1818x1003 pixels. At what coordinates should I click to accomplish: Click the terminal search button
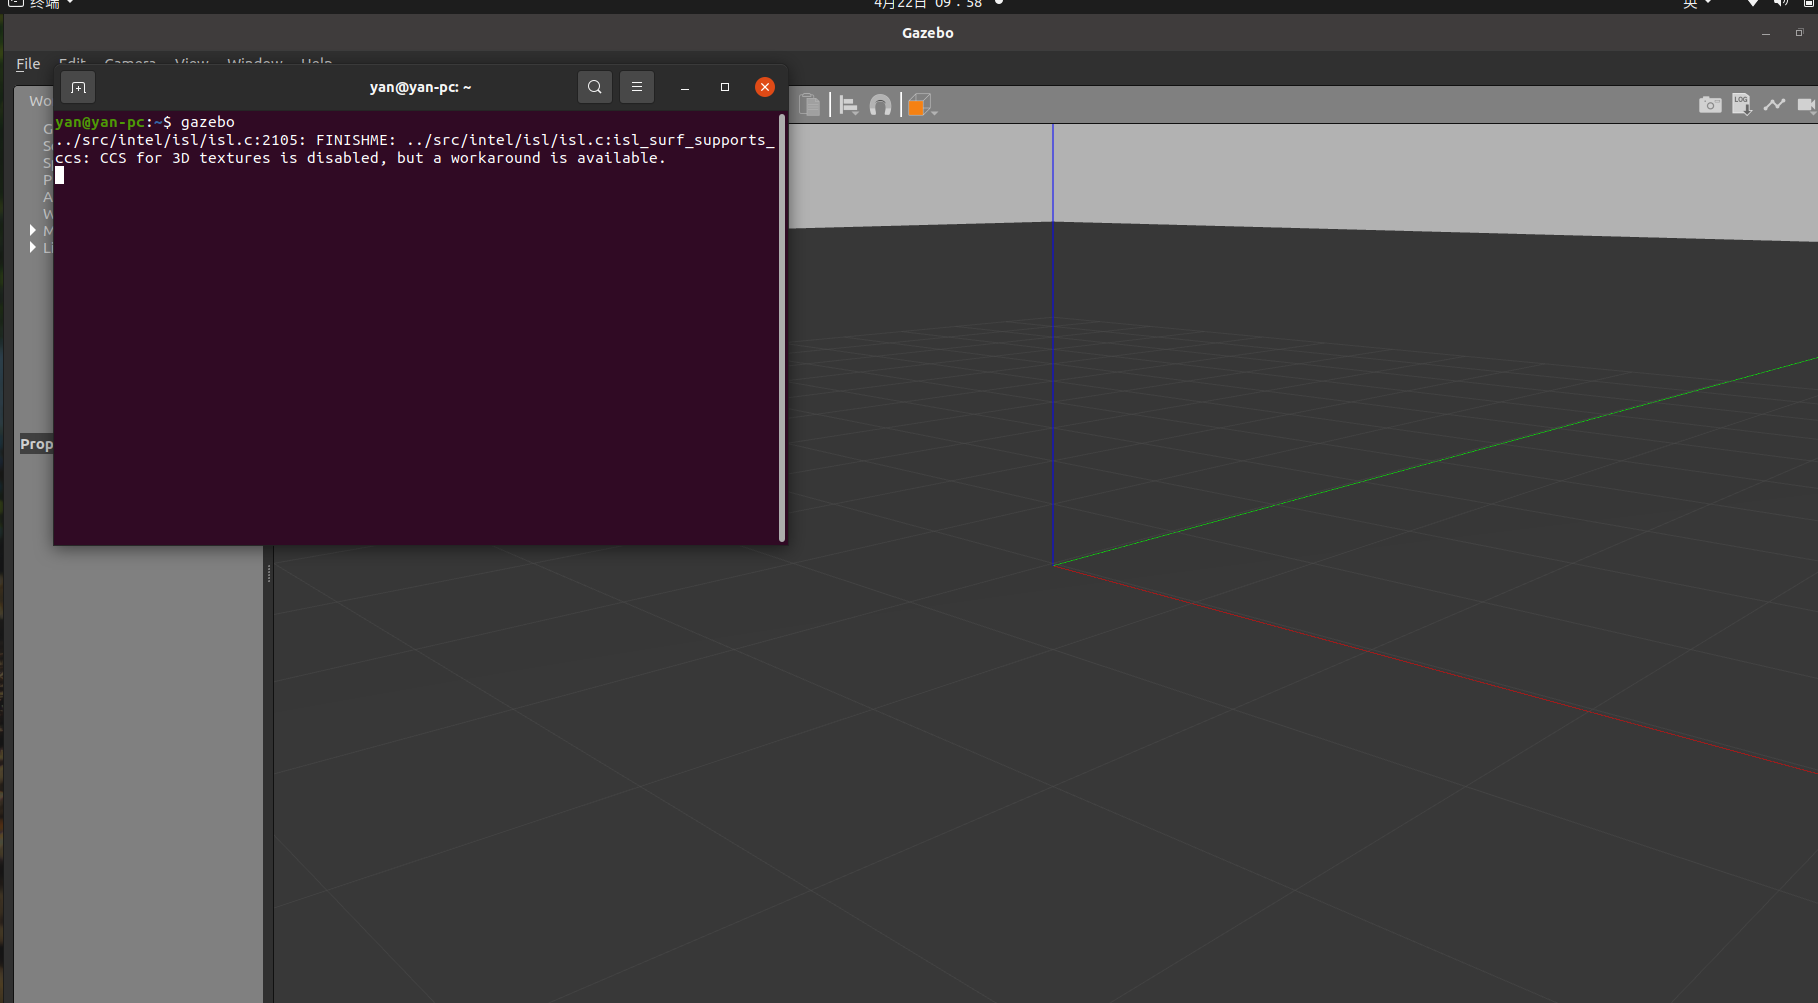pos(595,87)
